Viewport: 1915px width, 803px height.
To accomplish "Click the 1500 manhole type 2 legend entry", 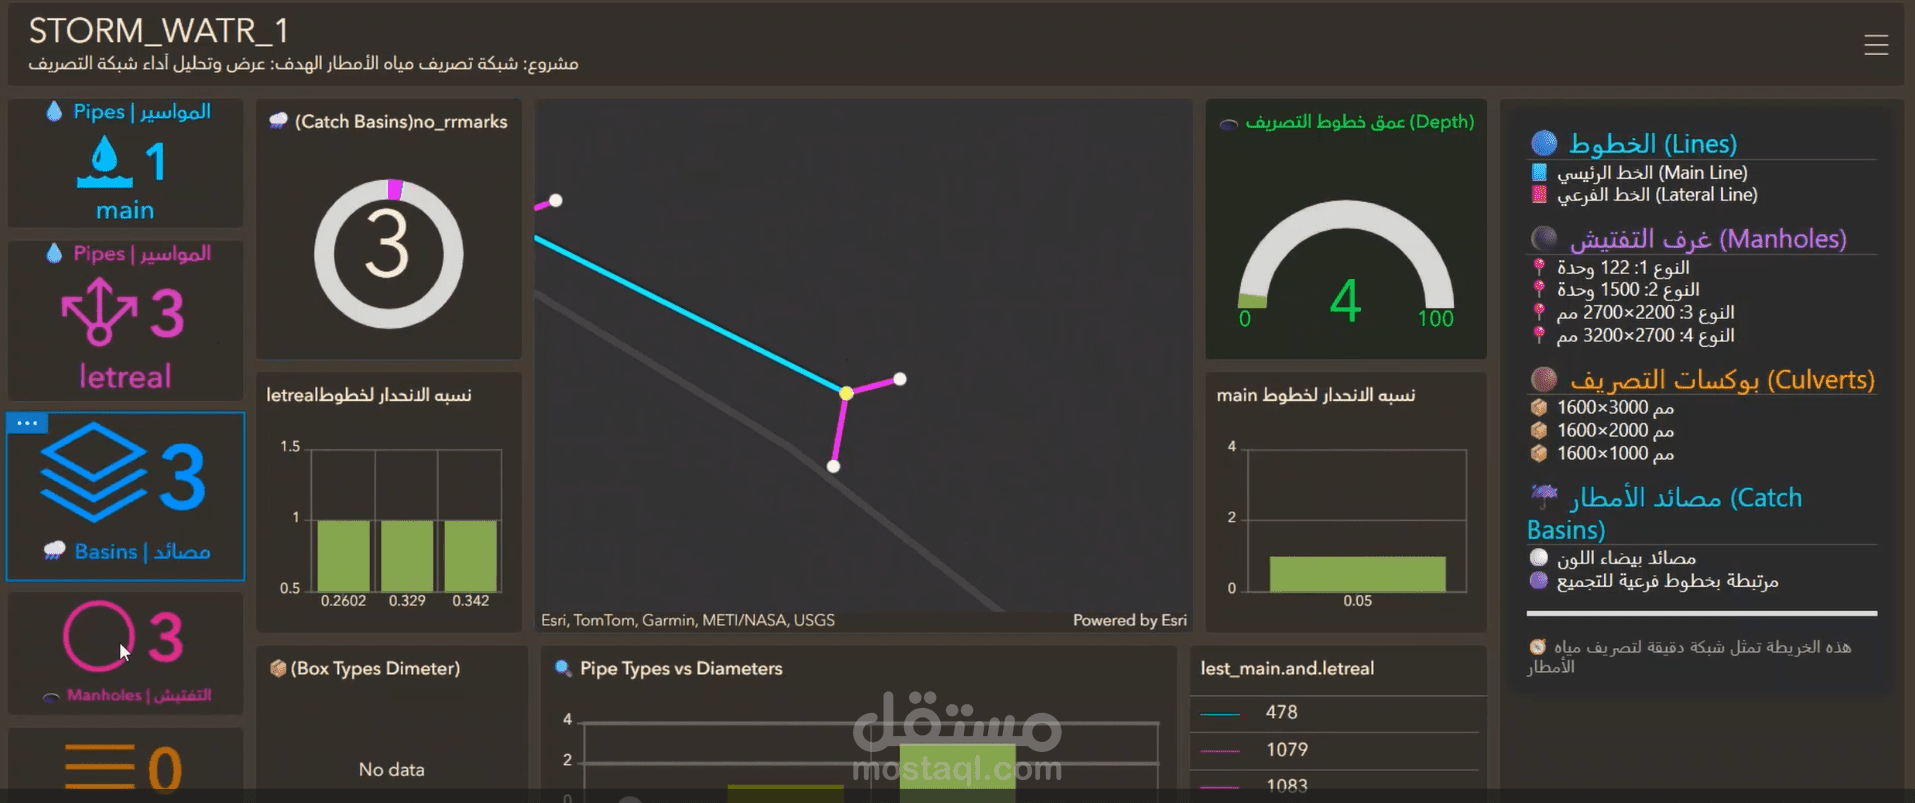I will click(x=1627, y=289).
